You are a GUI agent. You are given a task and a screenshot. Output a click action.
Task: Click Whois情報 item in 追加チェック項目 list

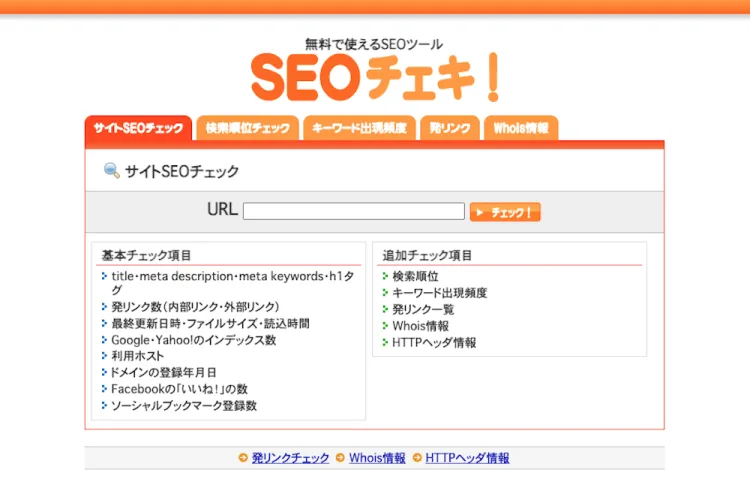(420, 326)
